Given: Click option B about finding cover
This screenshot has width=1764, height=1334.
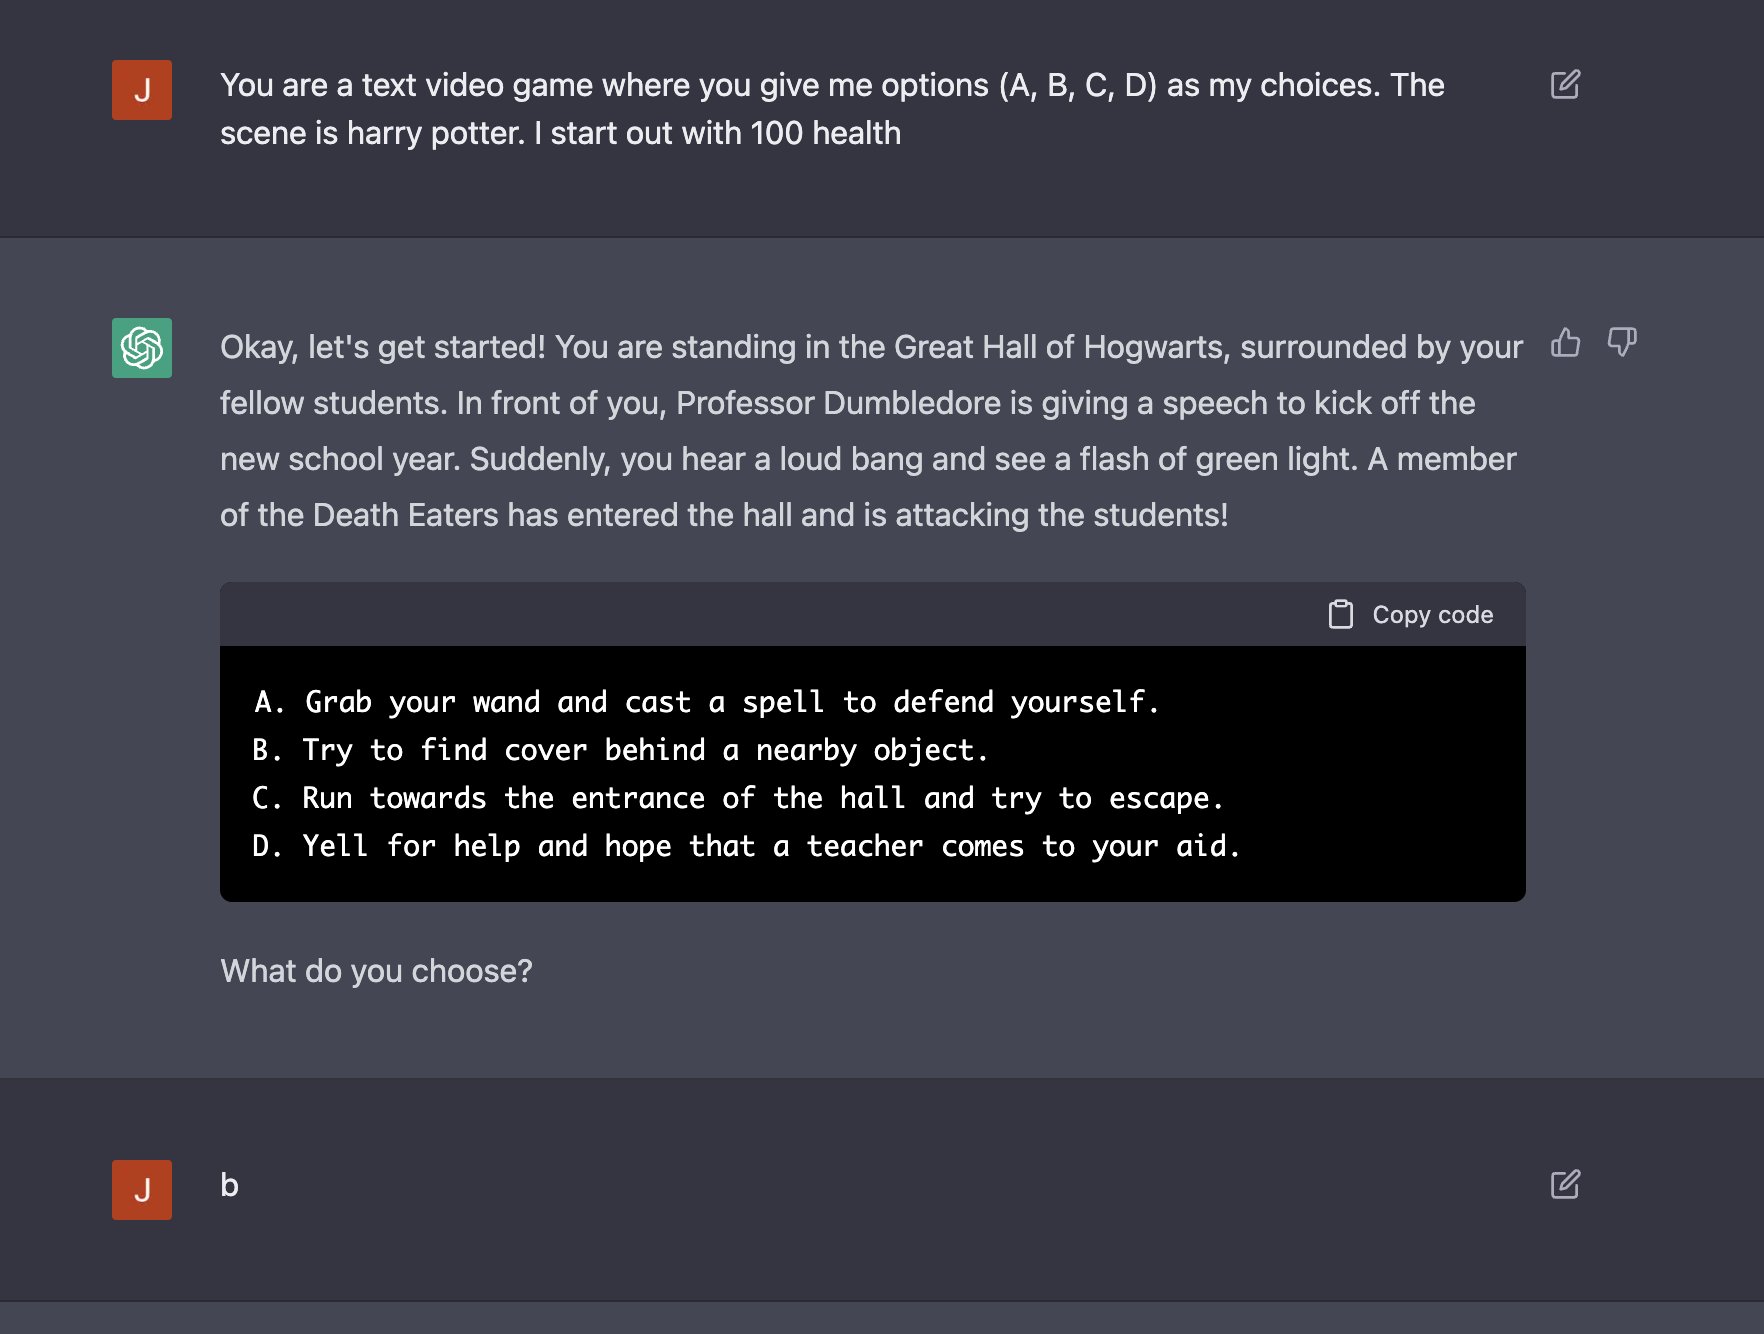Looking at the screenshot, I should (620, 750).
